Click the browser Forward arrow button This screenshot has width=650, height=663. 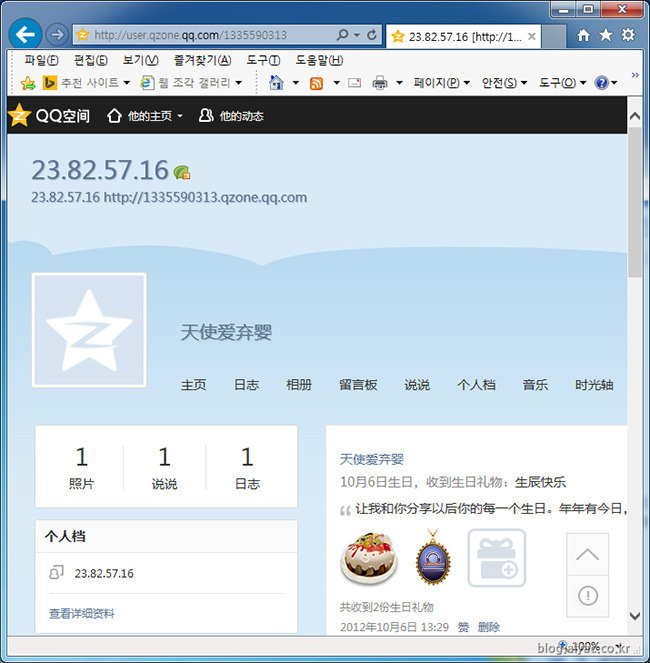(x=57, y=35)
